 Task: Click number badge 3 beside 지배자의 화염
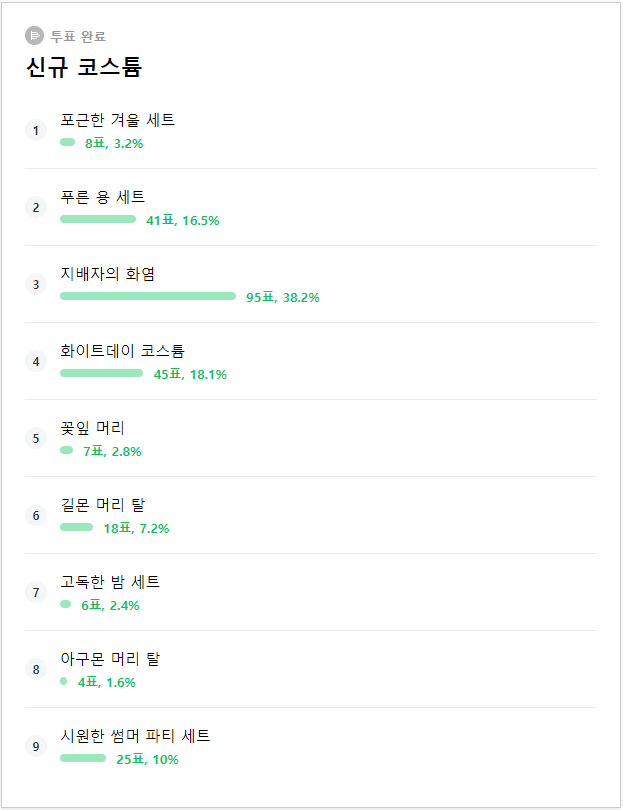[x=36, y=284]
